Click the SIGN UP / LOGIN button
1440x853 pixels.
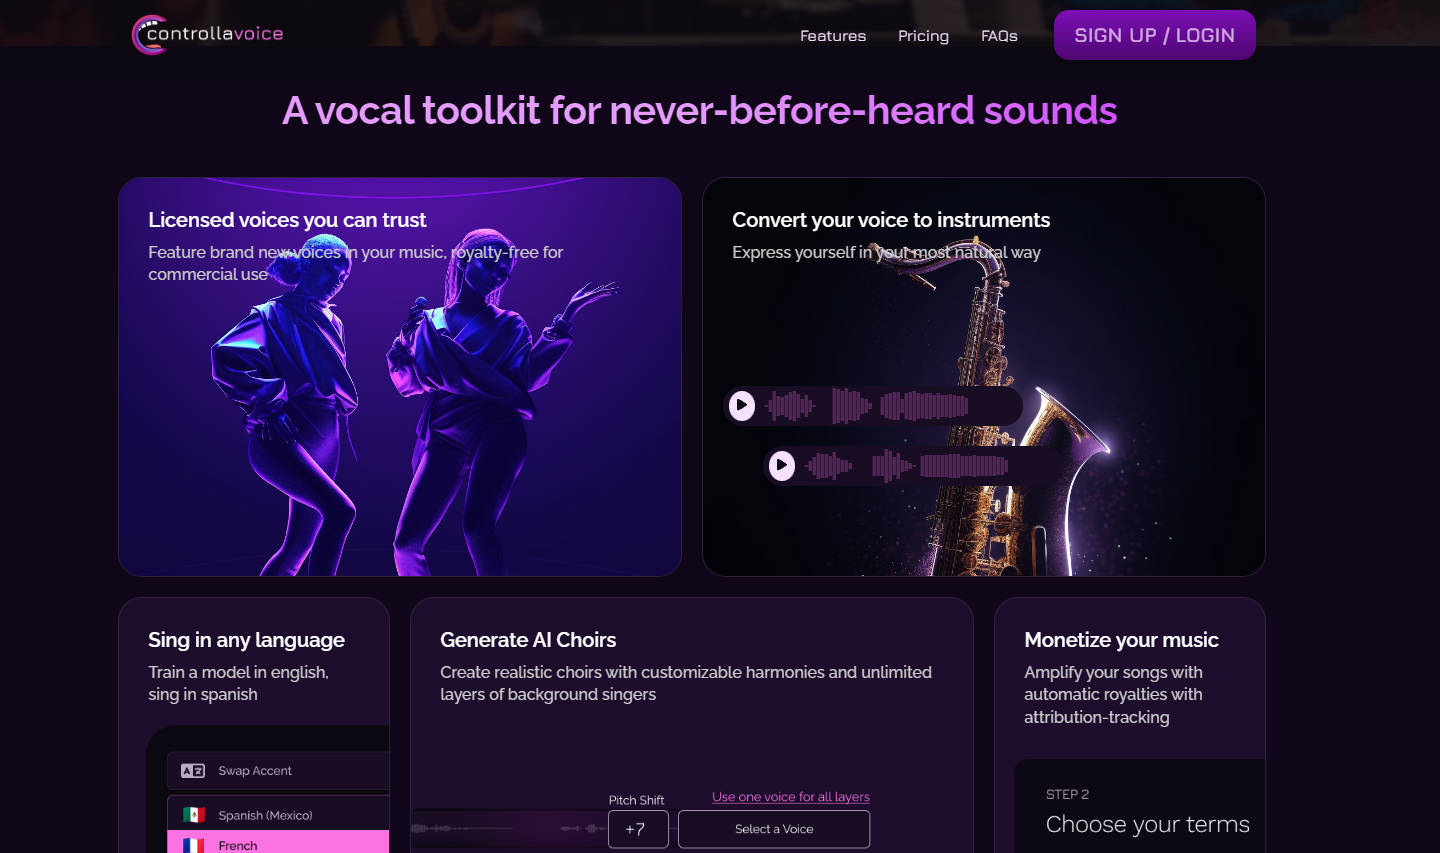click(x=1154, y=34)
